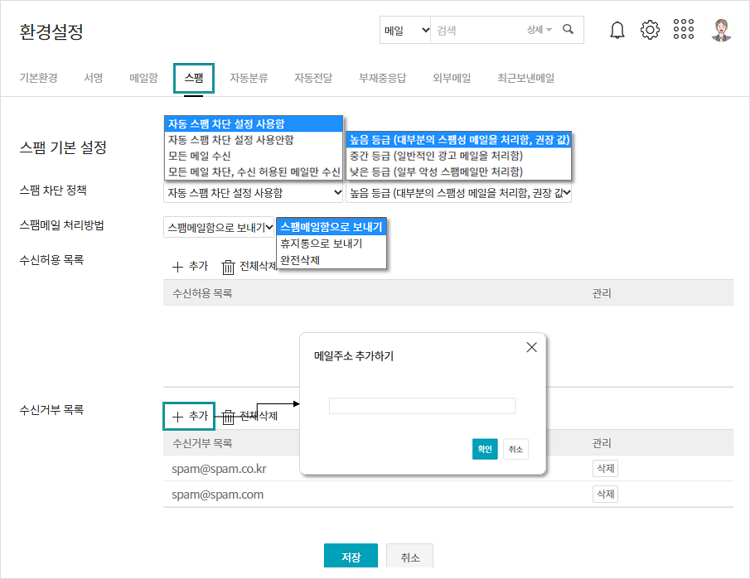
Task: Select 모든 메일 차단, 수신 허용된 메일만 수신
Action: click(x=254, y=172)
